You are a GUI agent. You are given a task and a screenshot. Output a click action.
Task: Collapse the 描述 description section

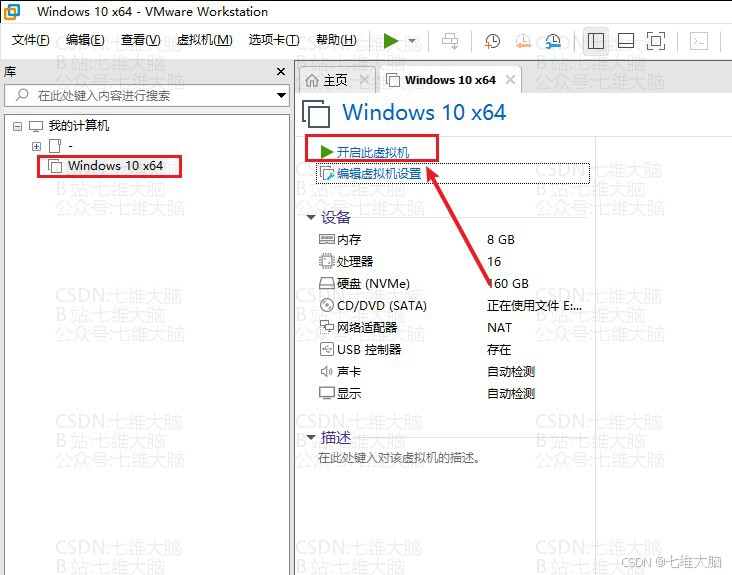(x=310, y=438)
